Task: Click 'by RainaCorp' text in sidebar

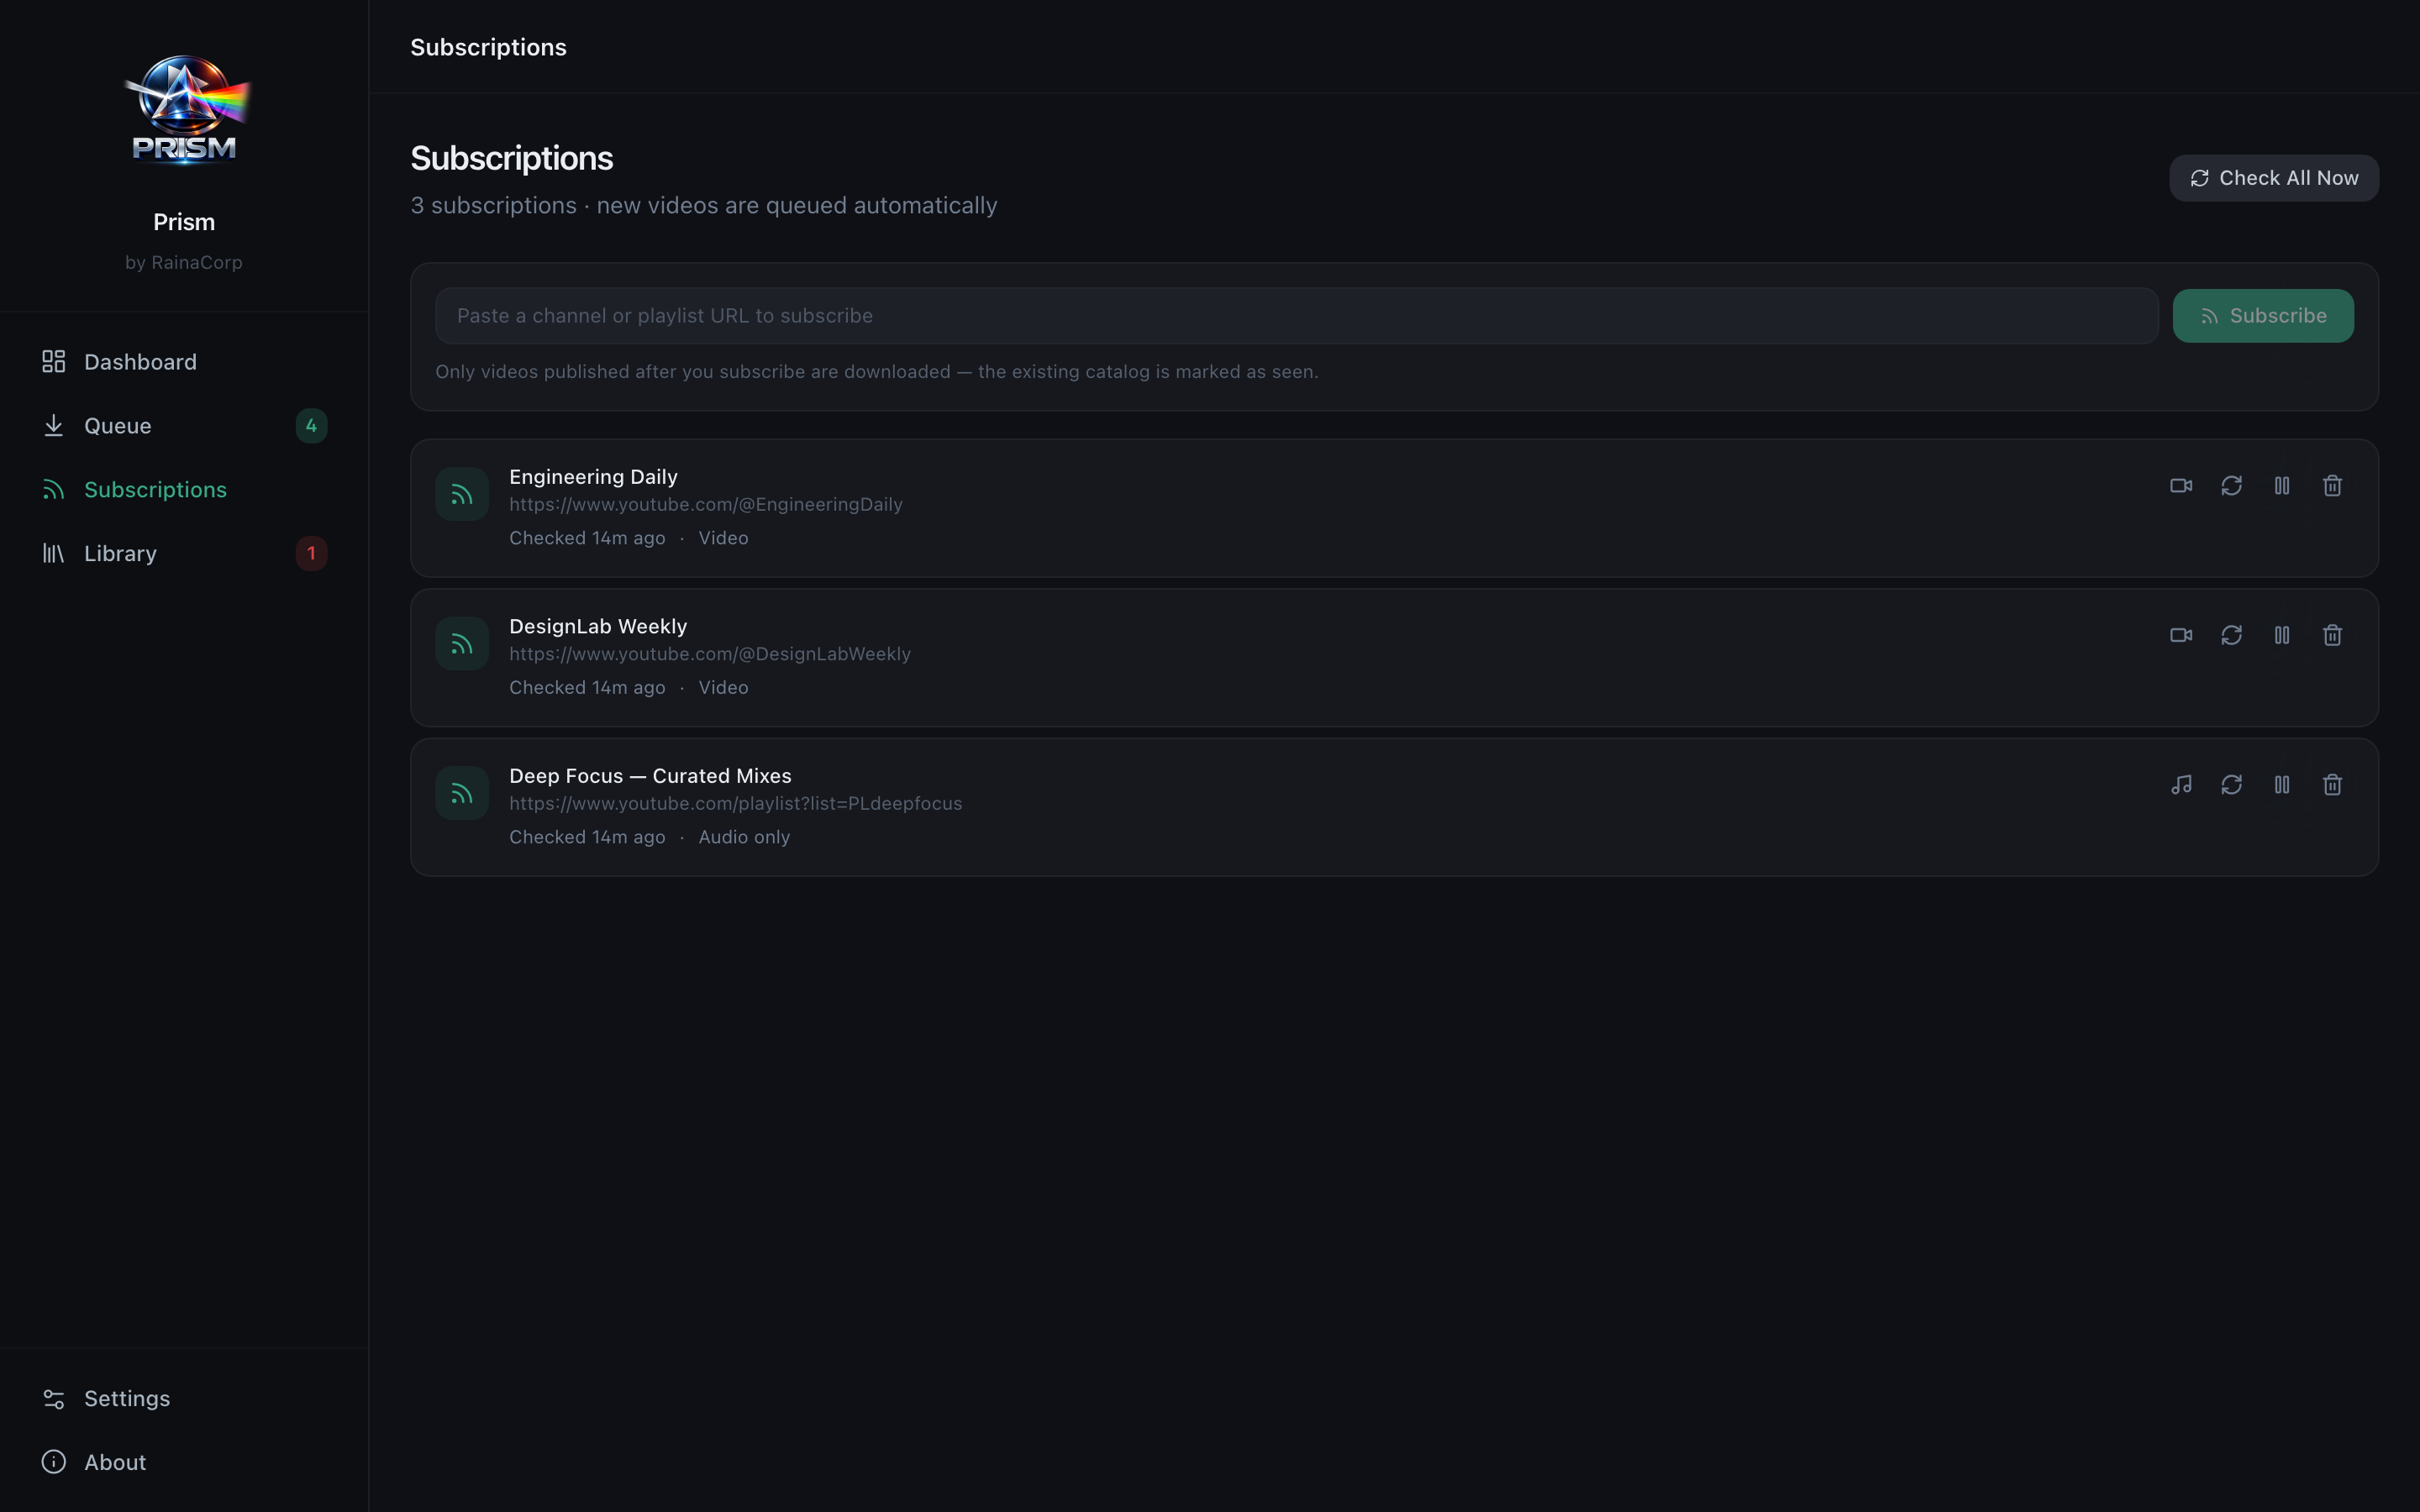Action: click(x=184, y=262)
